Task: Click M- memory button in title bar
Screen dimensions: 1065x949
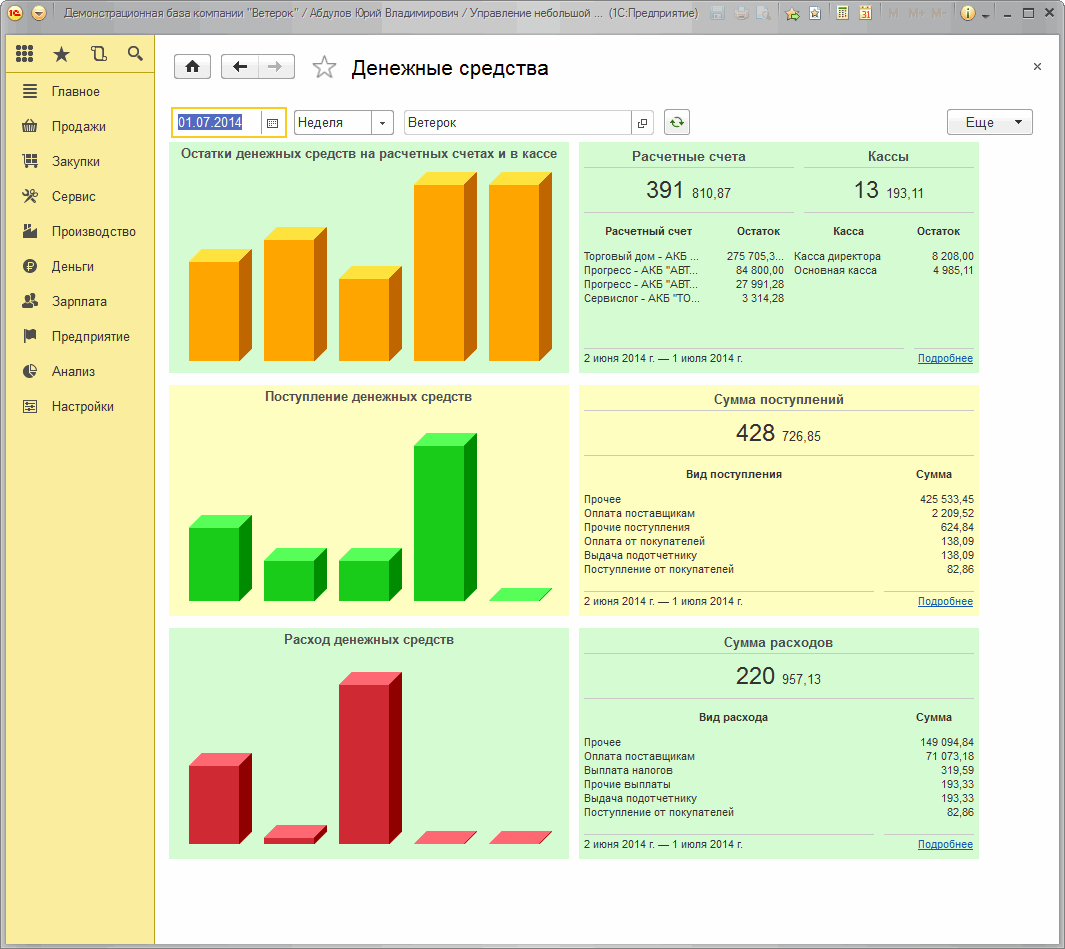Action: click(x=939, y=14)
